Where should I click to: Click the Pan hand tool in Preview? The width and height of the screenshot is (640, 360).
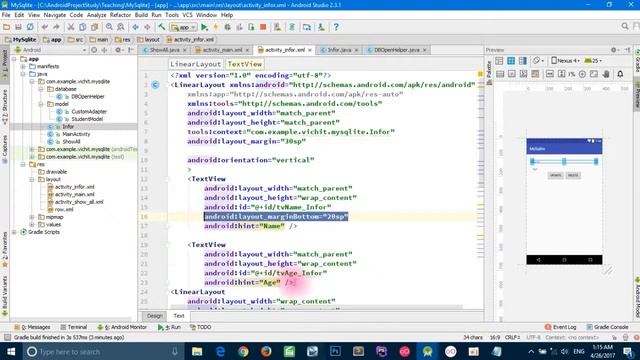606,74
